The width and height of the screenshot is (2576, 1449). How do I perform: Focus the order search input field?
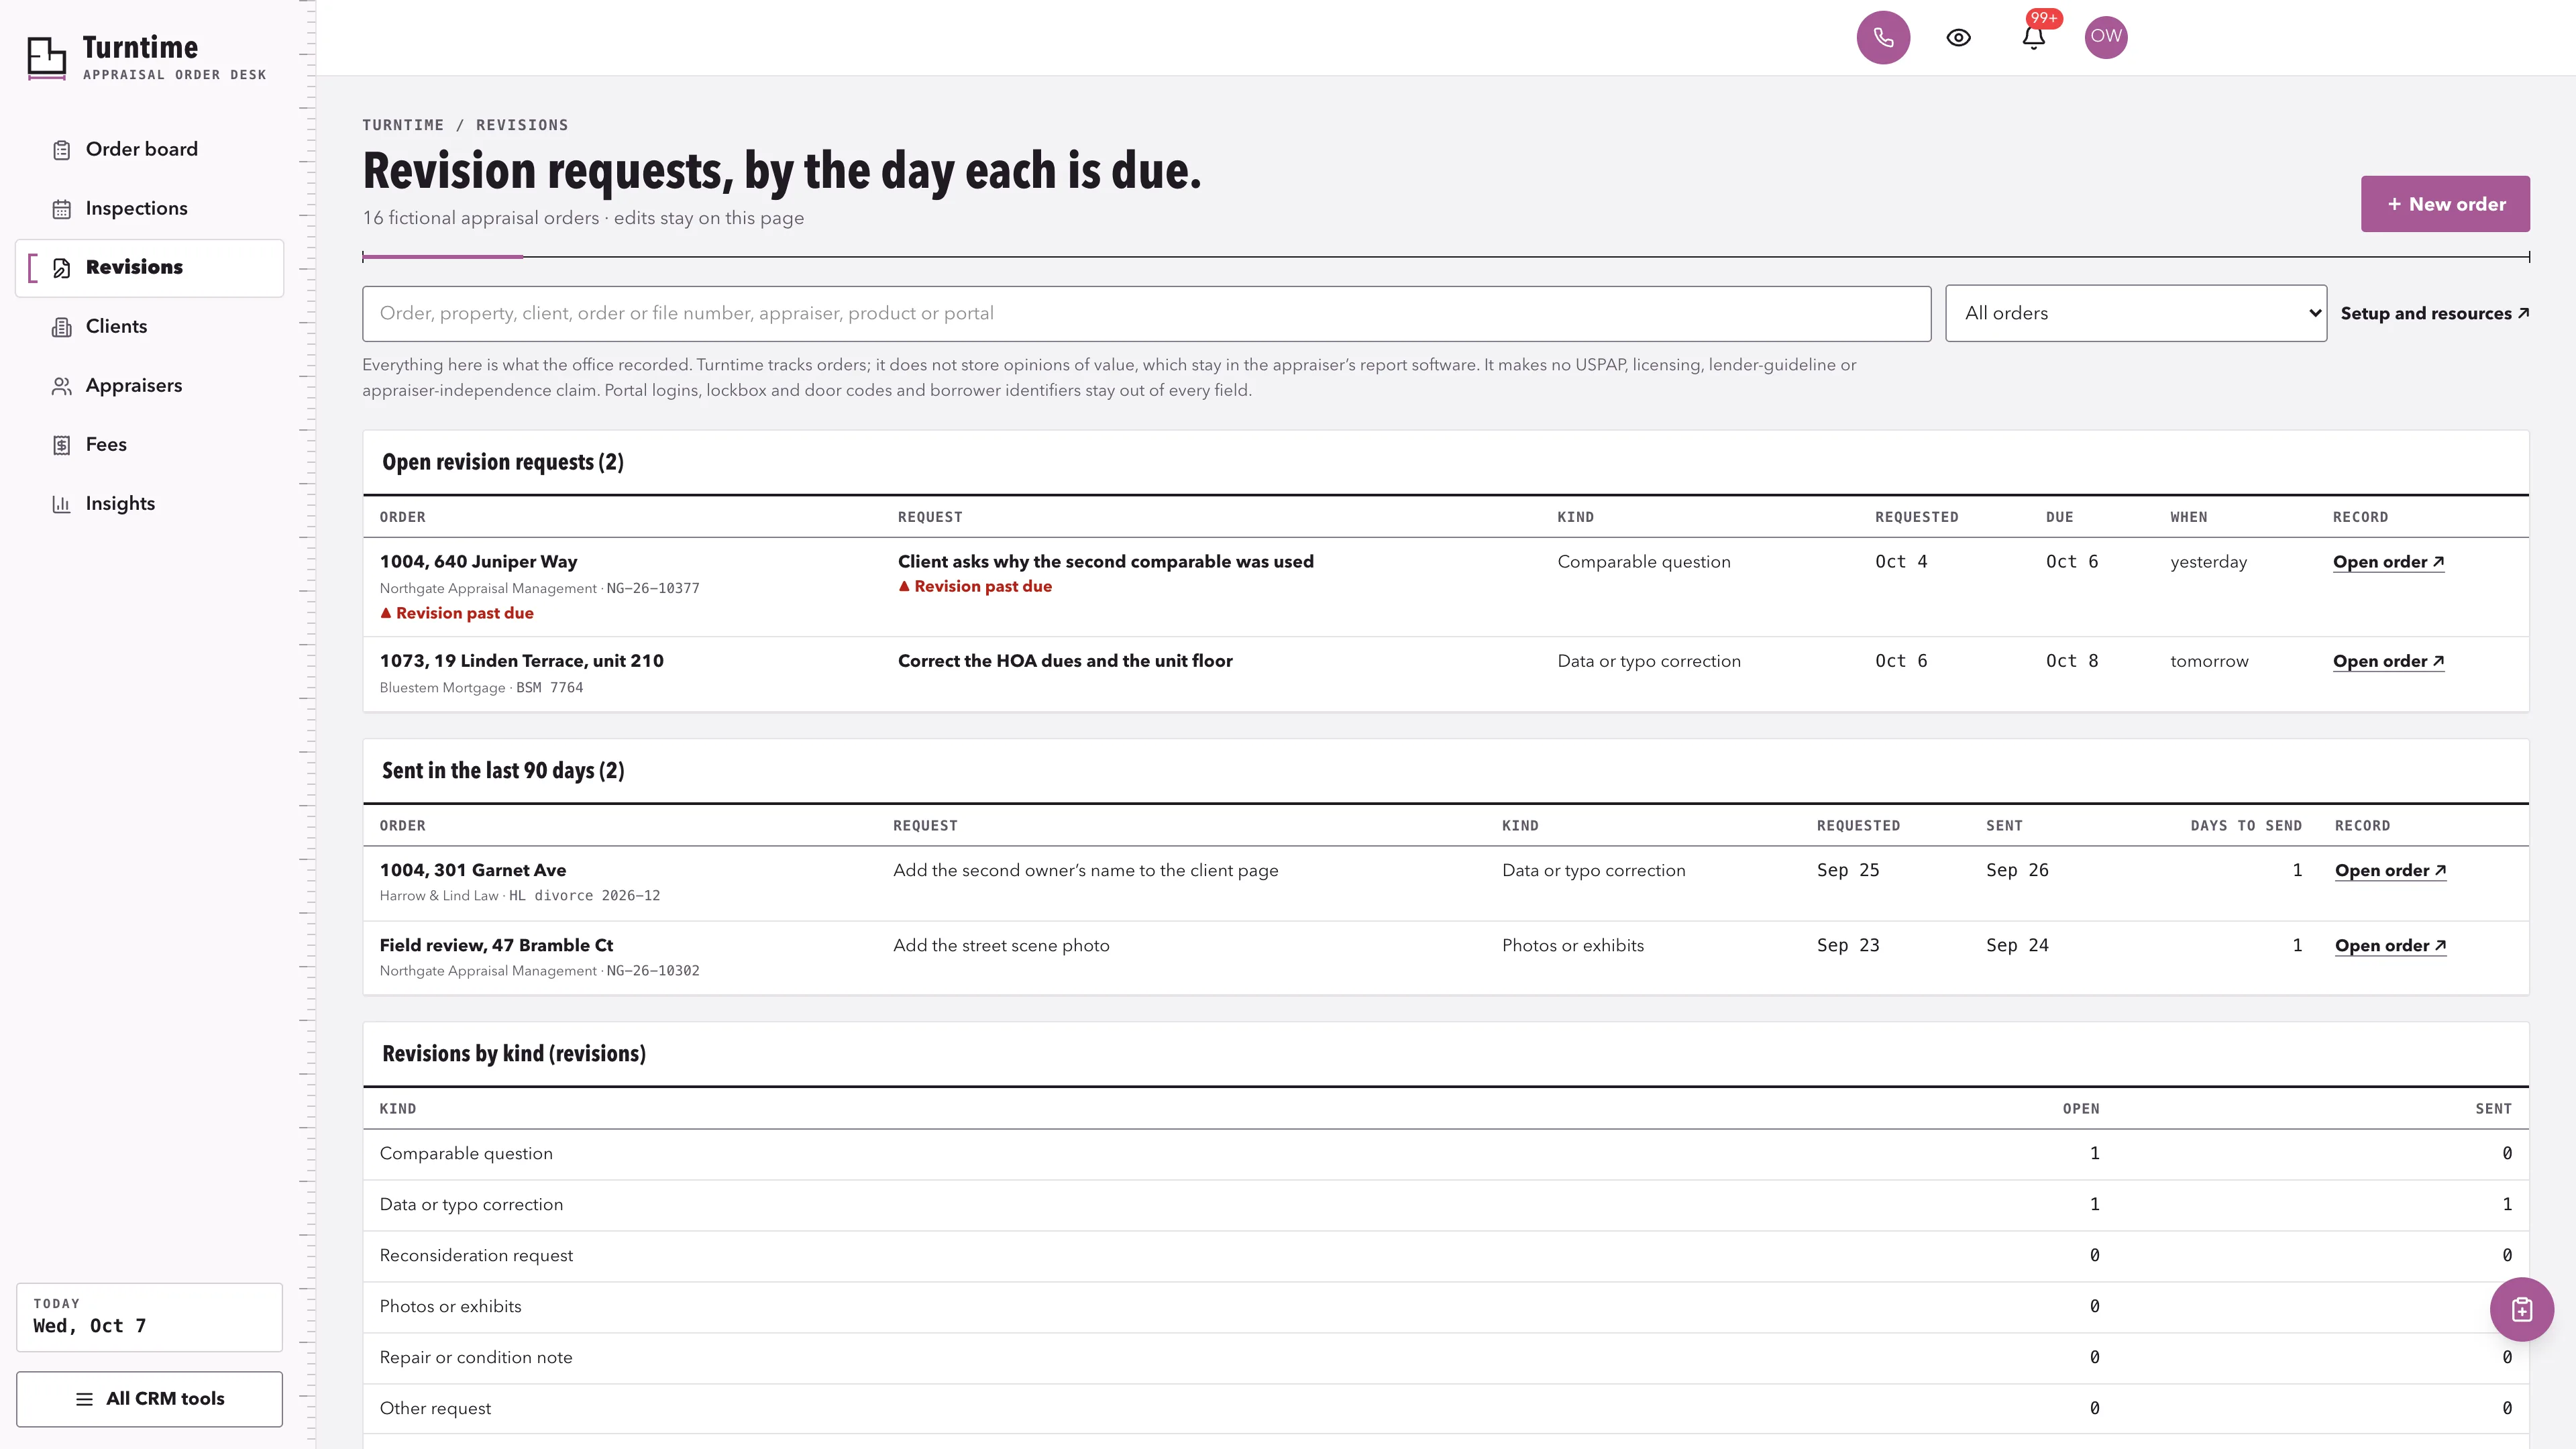[1146, 313]
